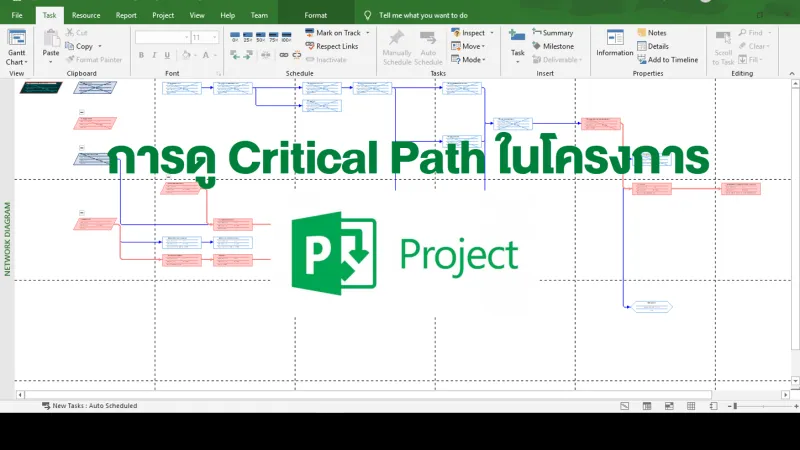Open the Gantt Chart view button
This screenshot has width=800, height=450.
tap(16, 47)
